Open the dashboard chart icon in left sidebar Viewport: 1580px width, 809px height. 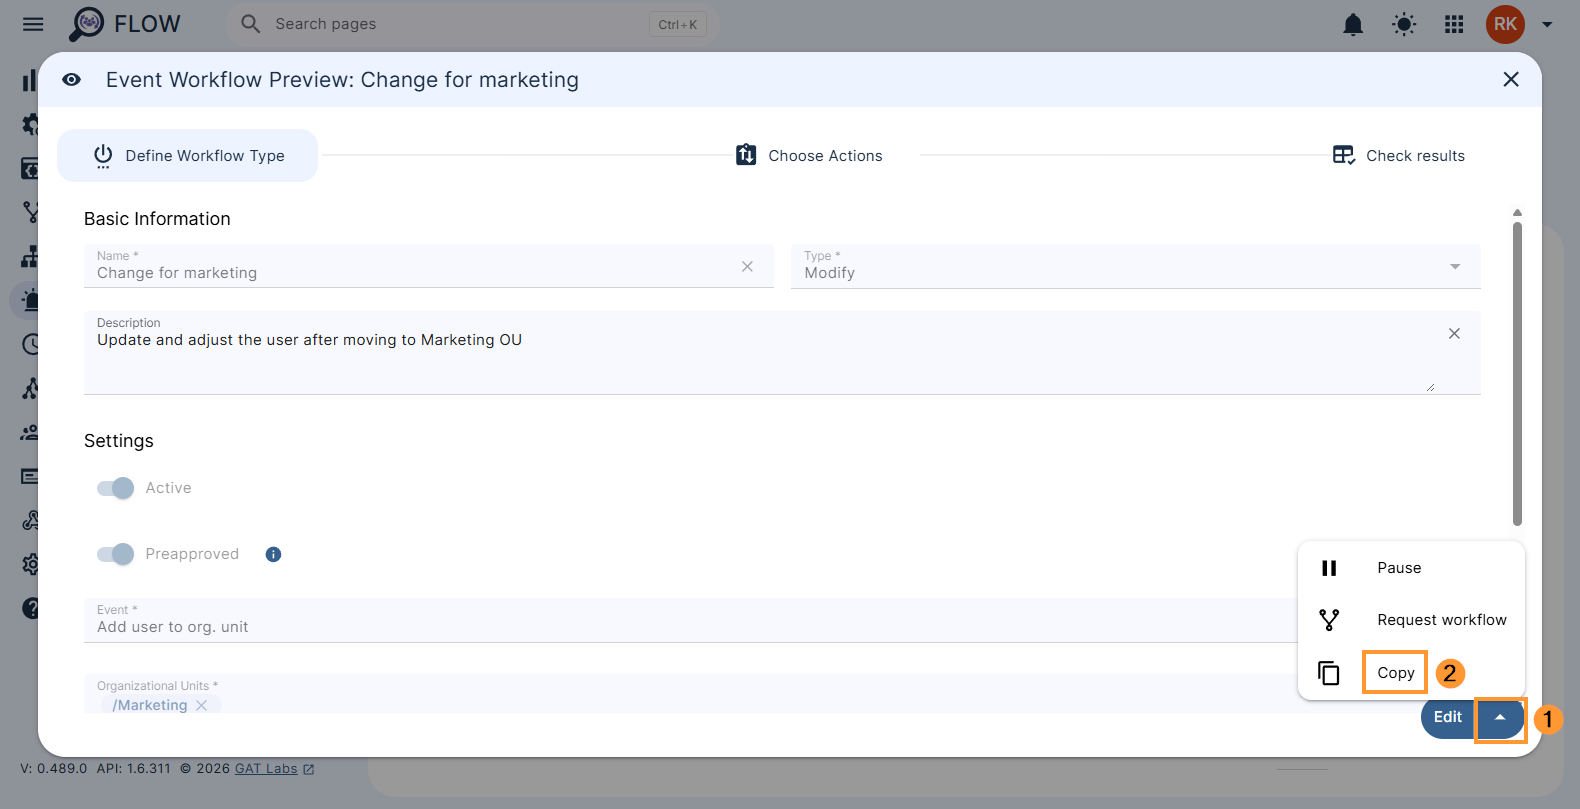coord(30,80)
